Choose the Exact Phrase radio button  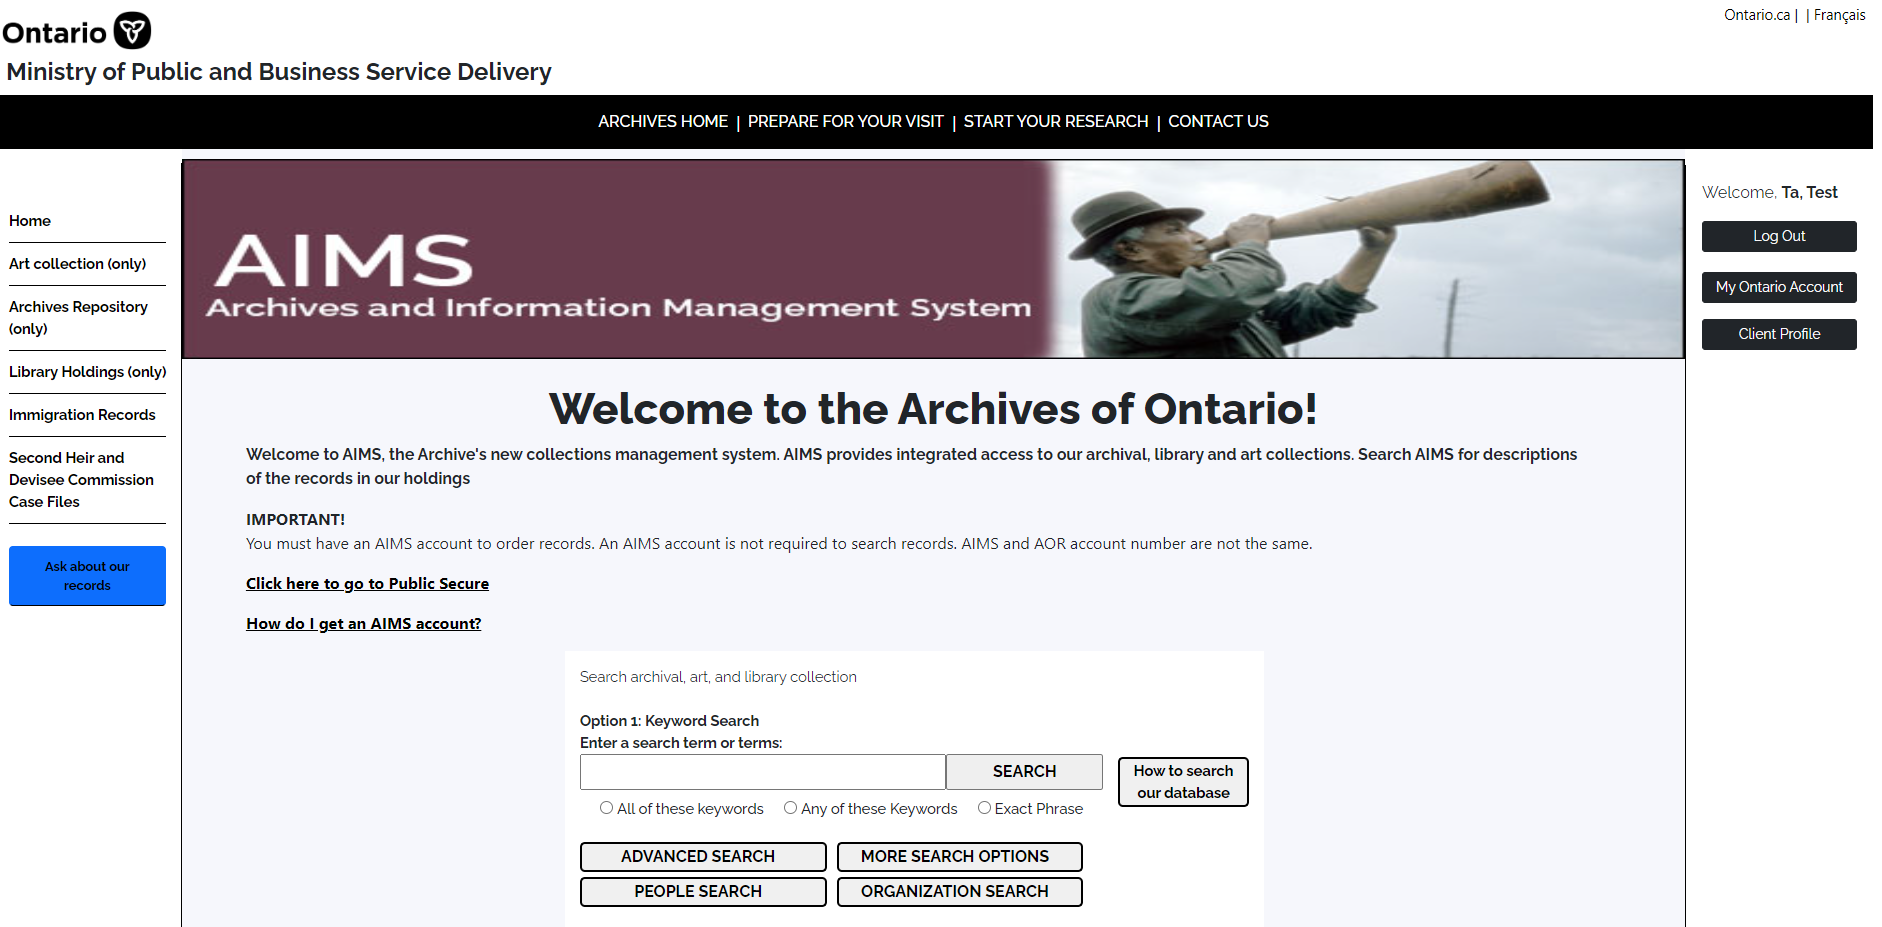coord(984,808)
